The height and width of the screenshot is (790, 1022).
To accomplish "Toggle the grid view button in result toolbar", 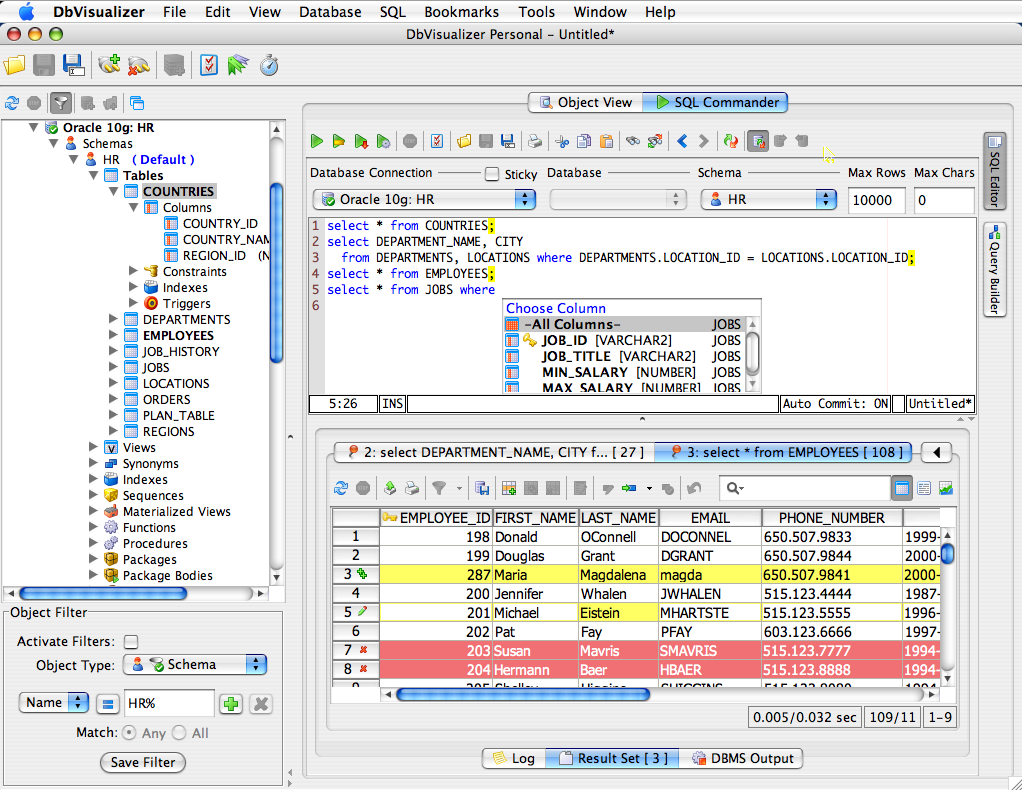I will coord(902,488).
